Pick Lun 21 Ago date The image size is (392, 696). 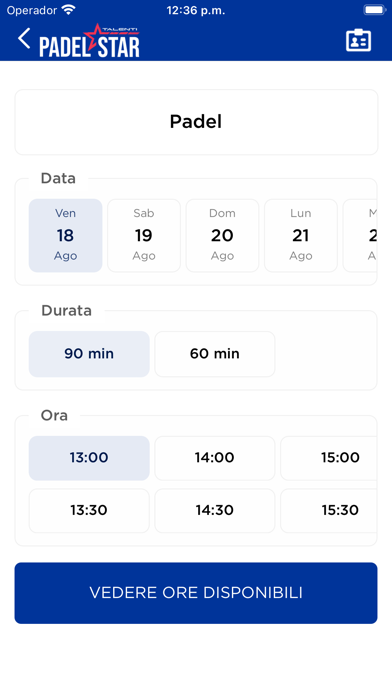pyautogui.click(x=301, y=235)
